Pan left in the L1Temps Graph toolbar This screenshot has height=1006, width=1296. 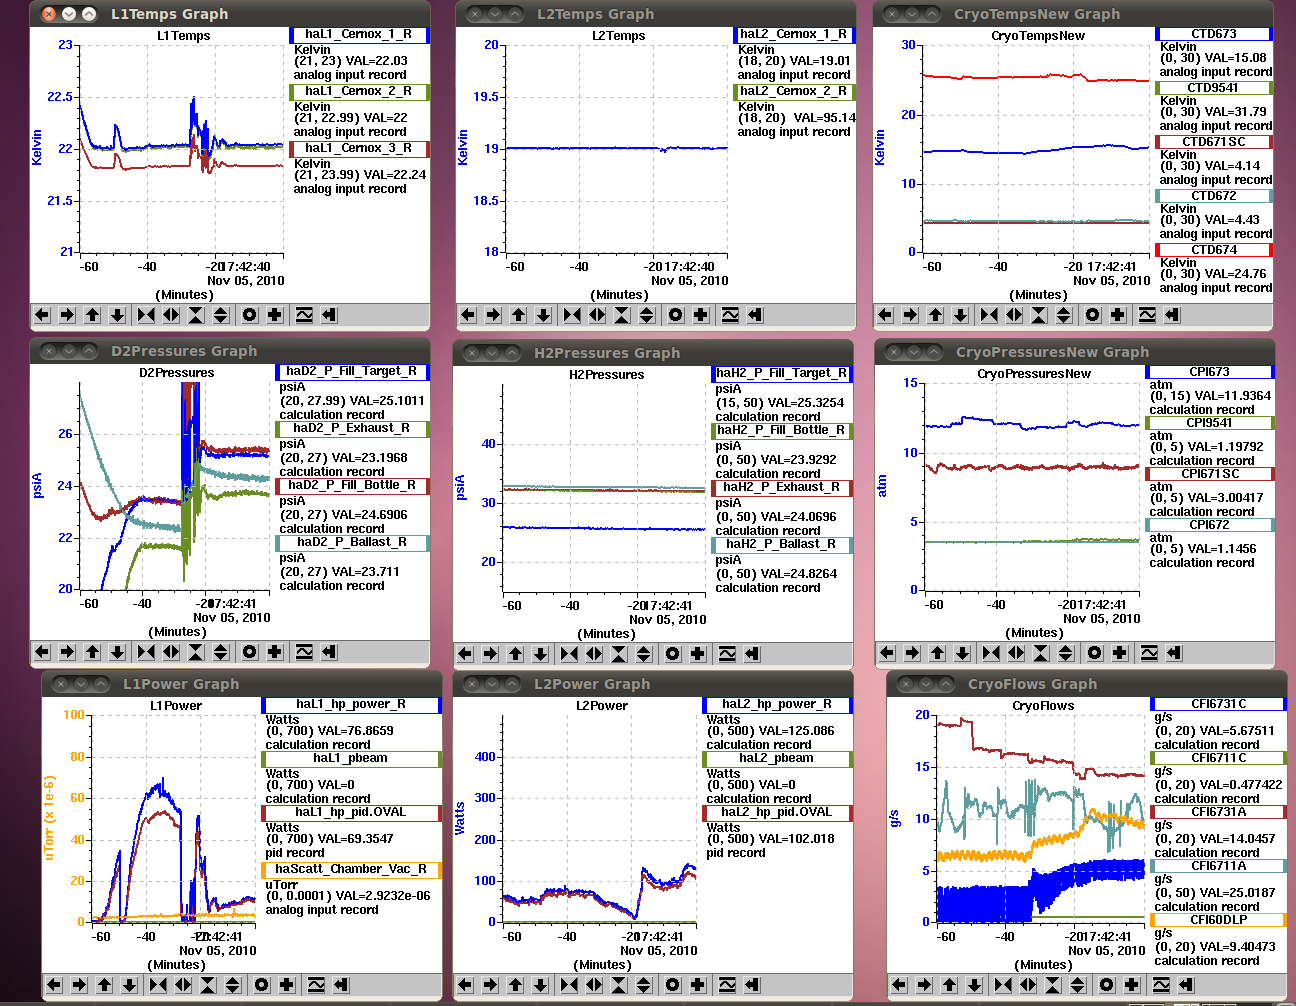[x=42, y=315]
